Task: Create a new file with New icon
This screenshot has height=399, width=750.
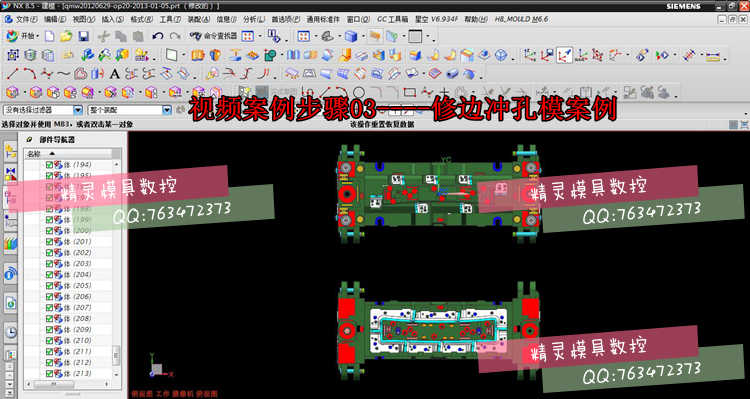Action: tap(49, 36)
